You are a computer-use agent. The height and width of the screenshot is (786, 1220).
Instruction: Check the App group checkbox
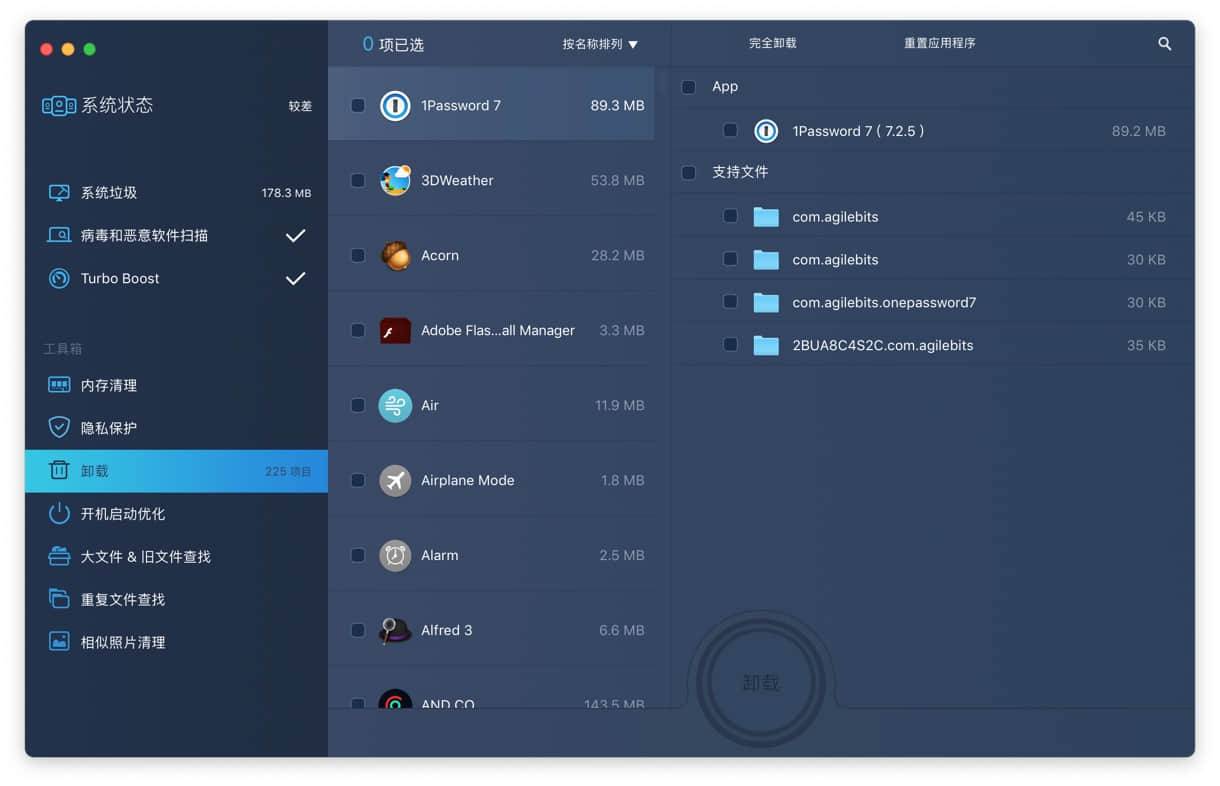click(688, 87)
